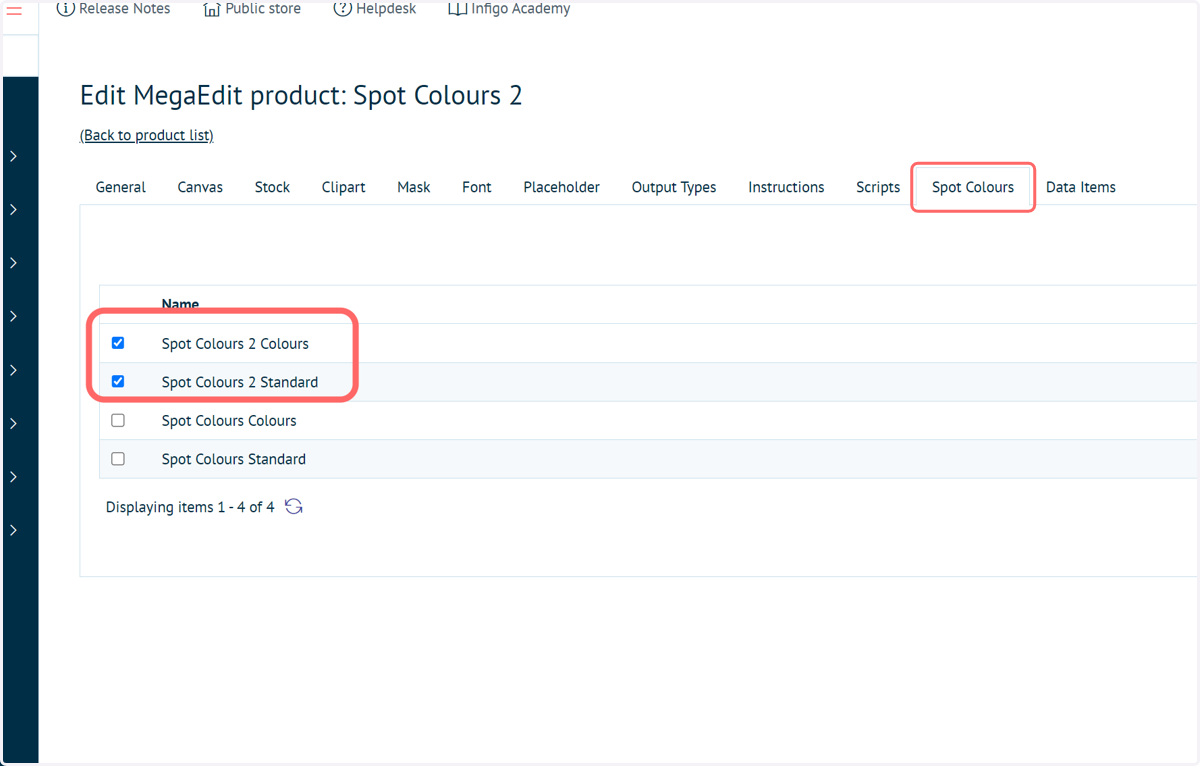Click the 'Spot Colours 2 Colours' row name
The width and height of the screenshot is (1200, 766).
pyautogui.click(x=235, y=343)
